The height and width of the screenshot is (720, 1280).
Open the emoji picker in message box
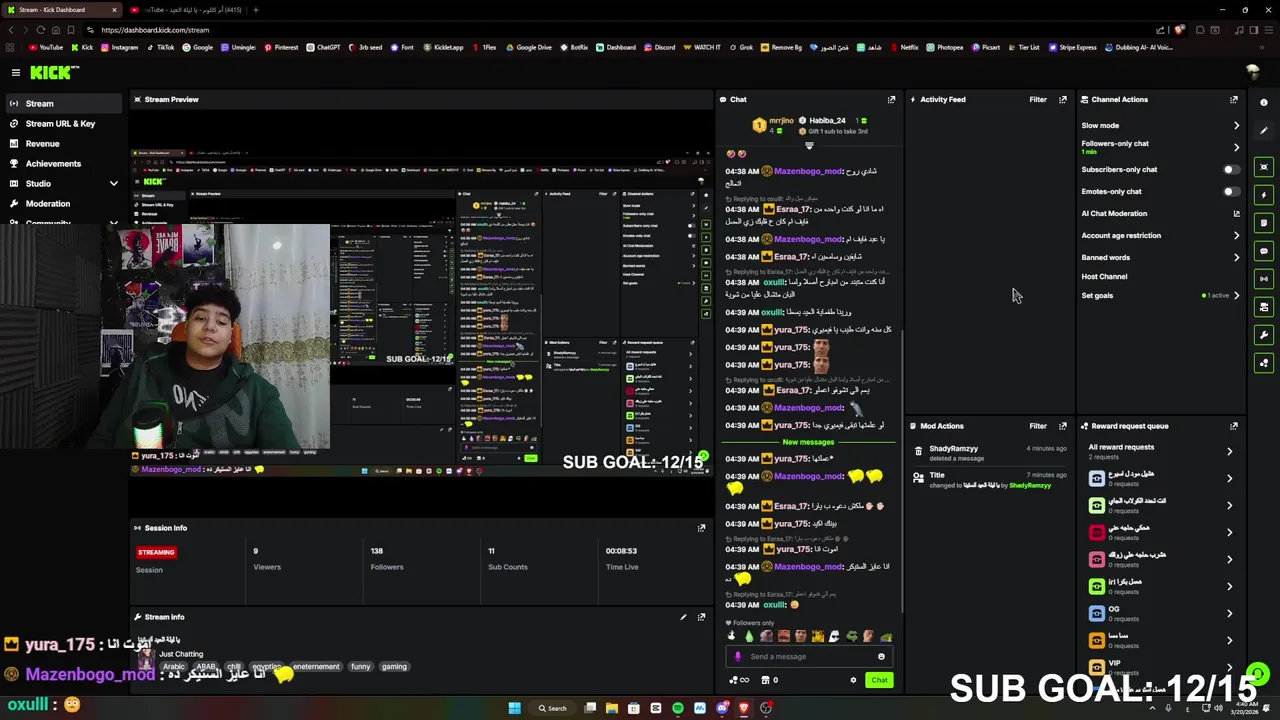tap(881, 657)
